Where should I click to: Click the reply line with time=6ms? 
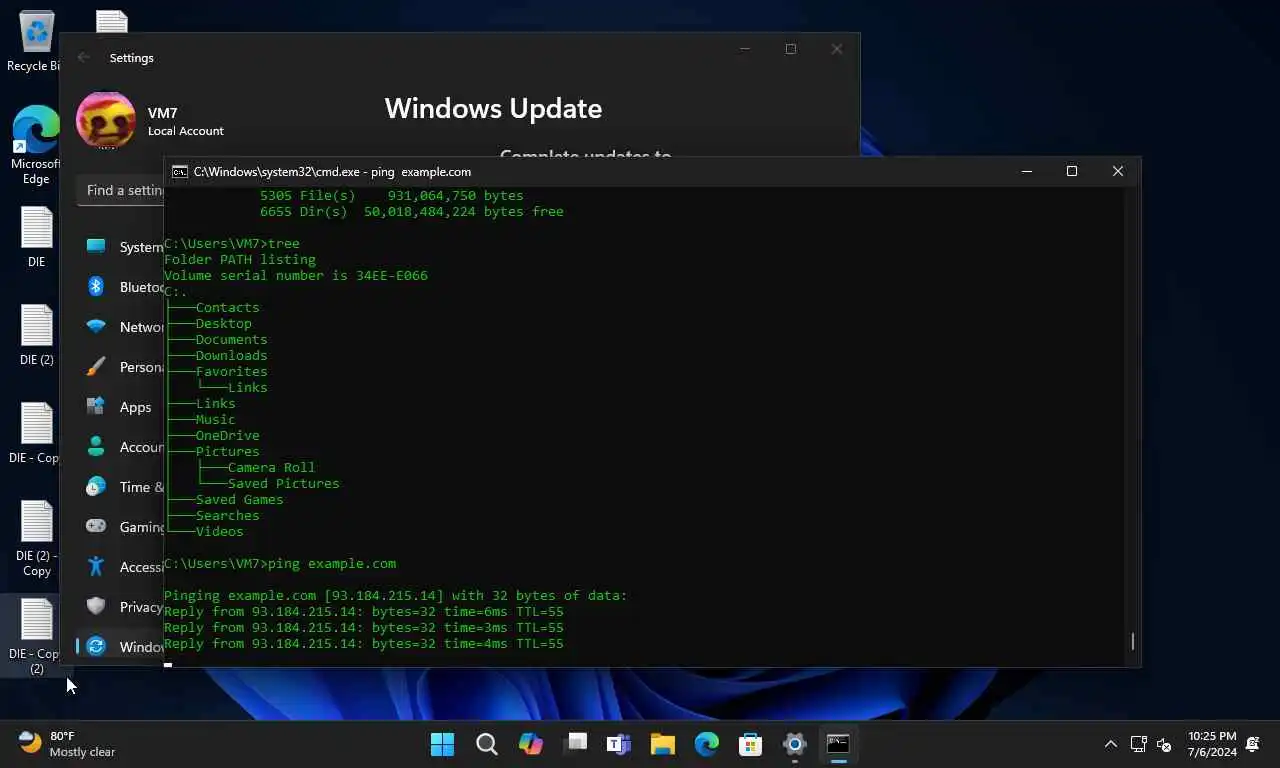(x=364, y=611)
